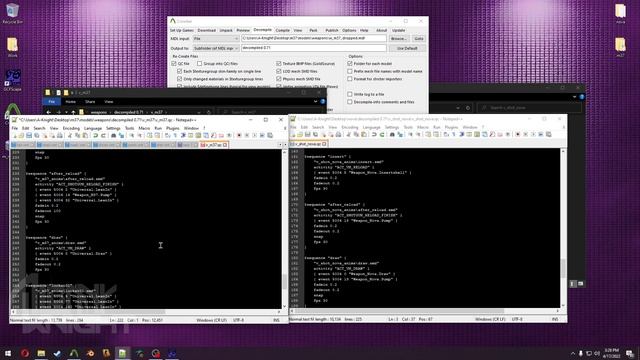This screenshot has height=360, width=640.
Task: Click Open file icon in right Notepad++
Action: click(300, 134)
